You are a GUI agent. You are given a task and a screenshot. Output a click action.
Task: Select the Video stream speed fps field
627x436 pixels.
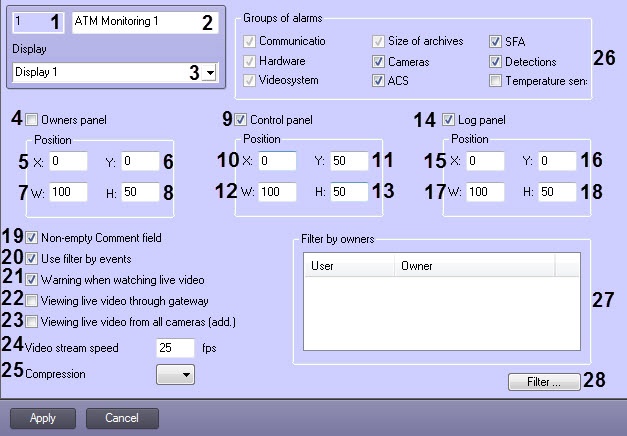click(176, 348)
